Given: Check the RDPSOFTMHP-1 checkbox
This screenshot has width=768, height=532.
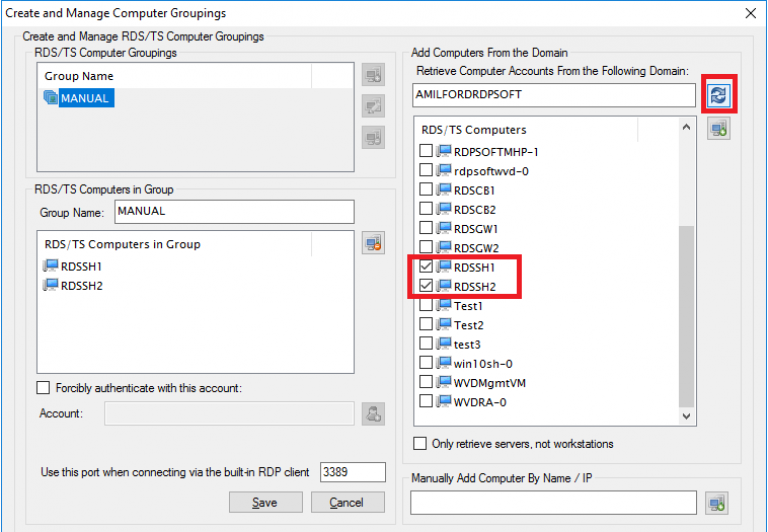Looking at the screenshot, I should tap(426, 150).
